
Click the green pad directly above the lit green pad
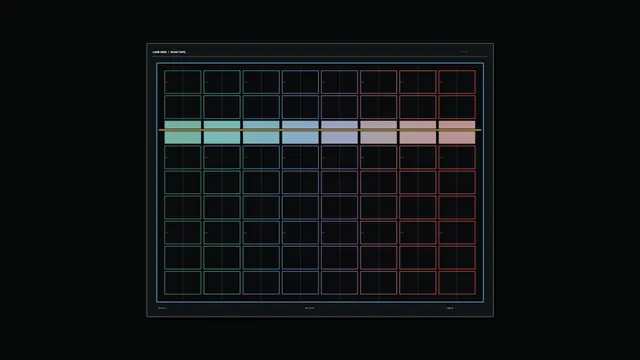click(183, 107)
